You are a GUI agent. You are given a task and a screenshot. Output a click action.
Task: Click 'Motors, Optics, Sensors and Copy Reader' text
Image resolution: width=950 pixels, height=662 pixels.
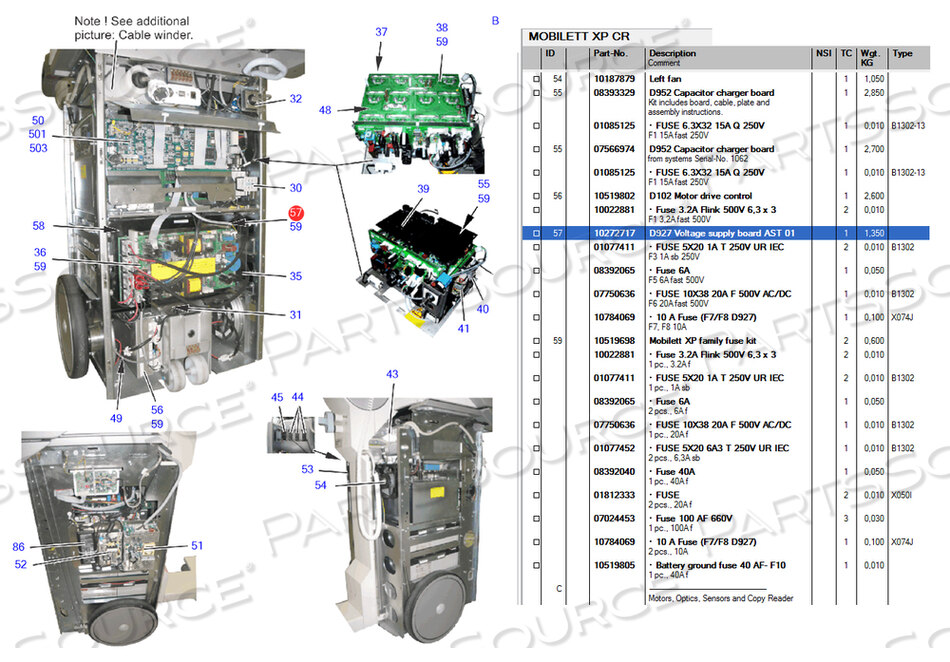pyautogui.click(x=720, y=598)
